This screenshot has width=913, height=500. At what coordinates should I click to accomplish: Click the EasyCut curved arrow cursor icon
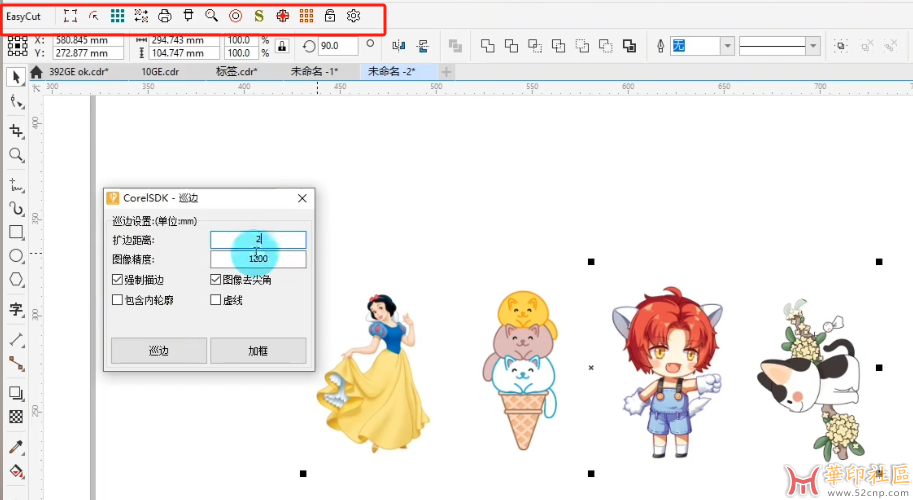click(x=94, y=16)
